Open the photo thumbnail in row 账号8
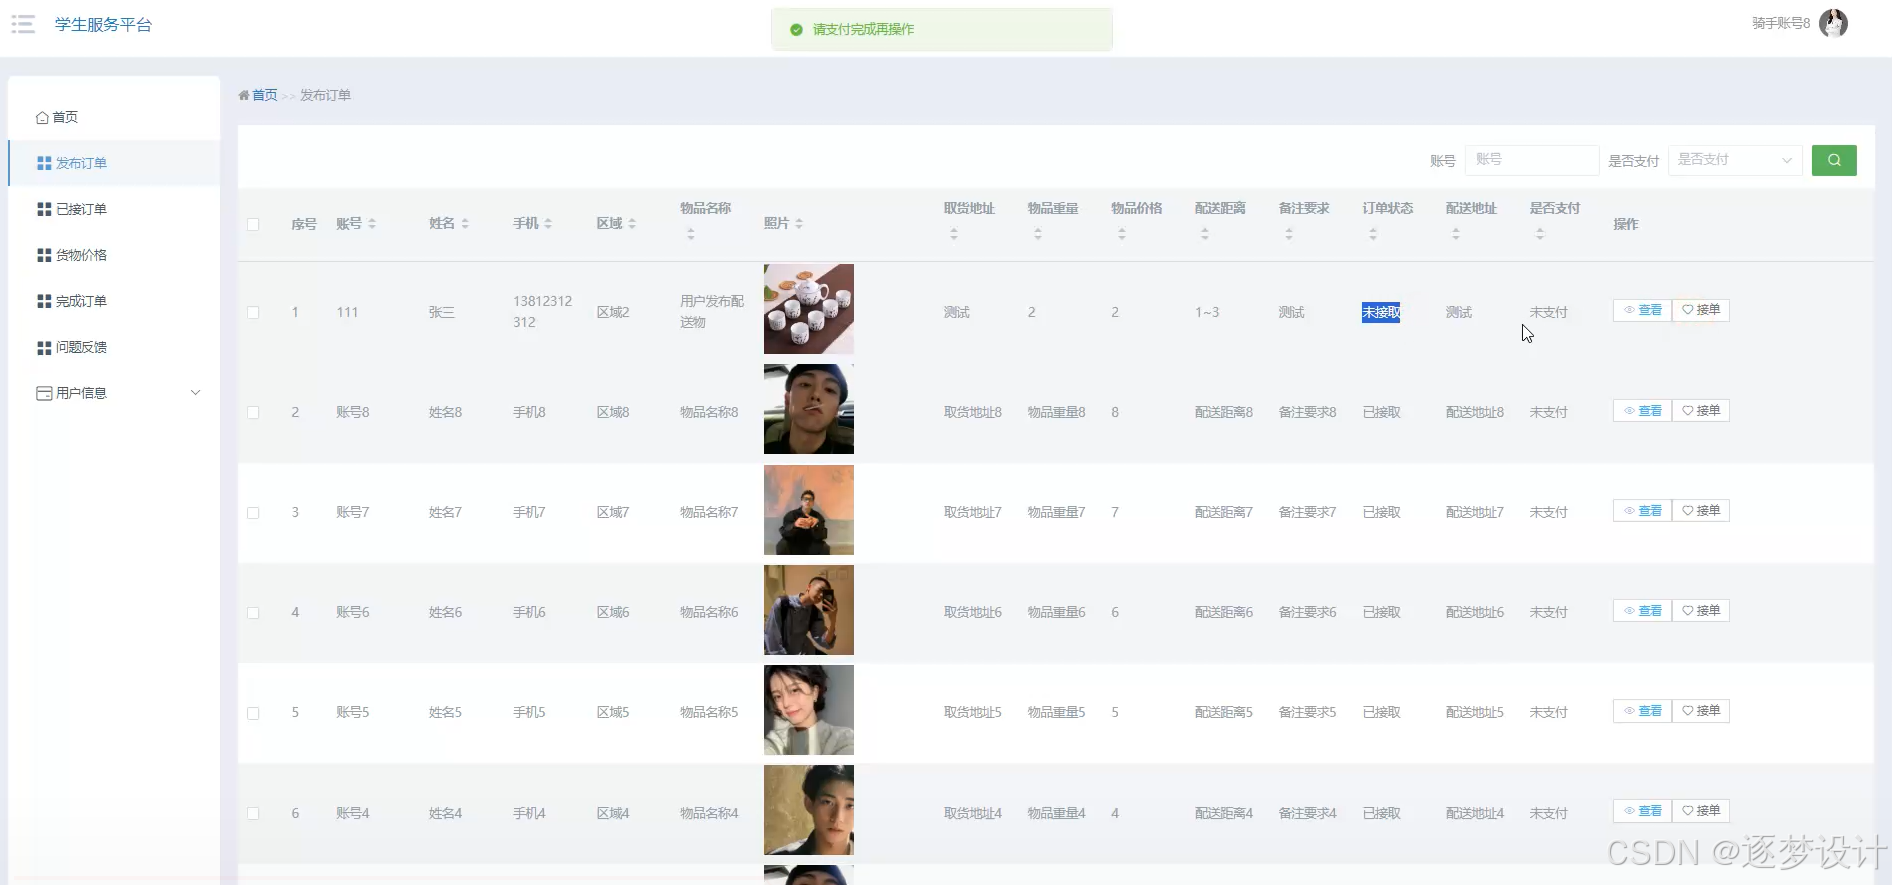Screen dimensions: 1892x885 tap(809, 409)
